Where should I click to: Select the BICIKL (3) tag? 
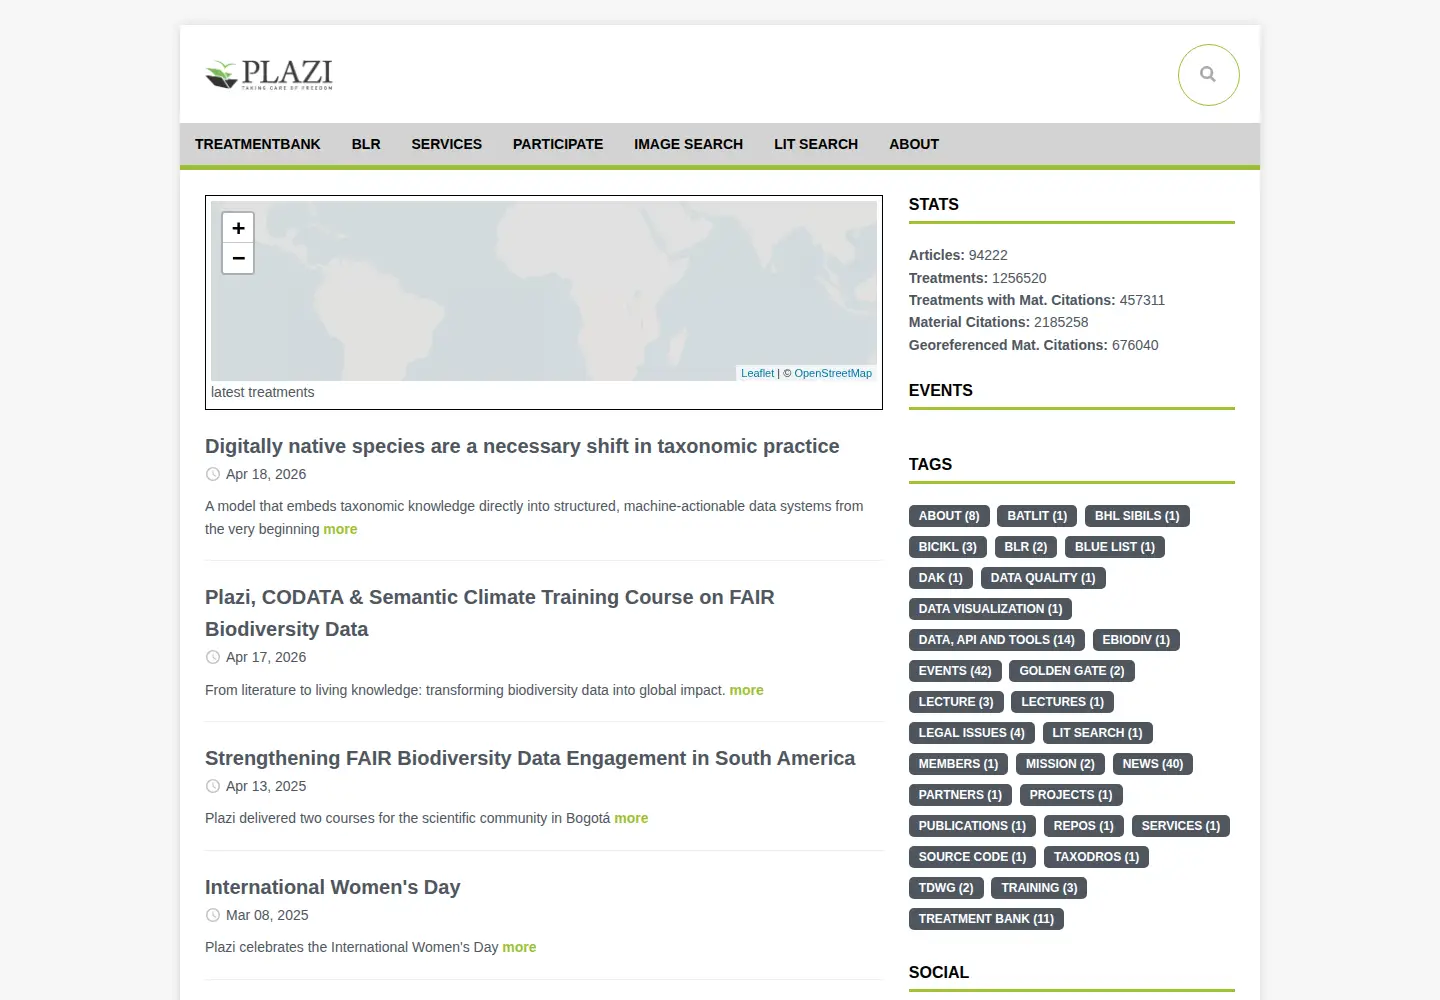(948, 547)
